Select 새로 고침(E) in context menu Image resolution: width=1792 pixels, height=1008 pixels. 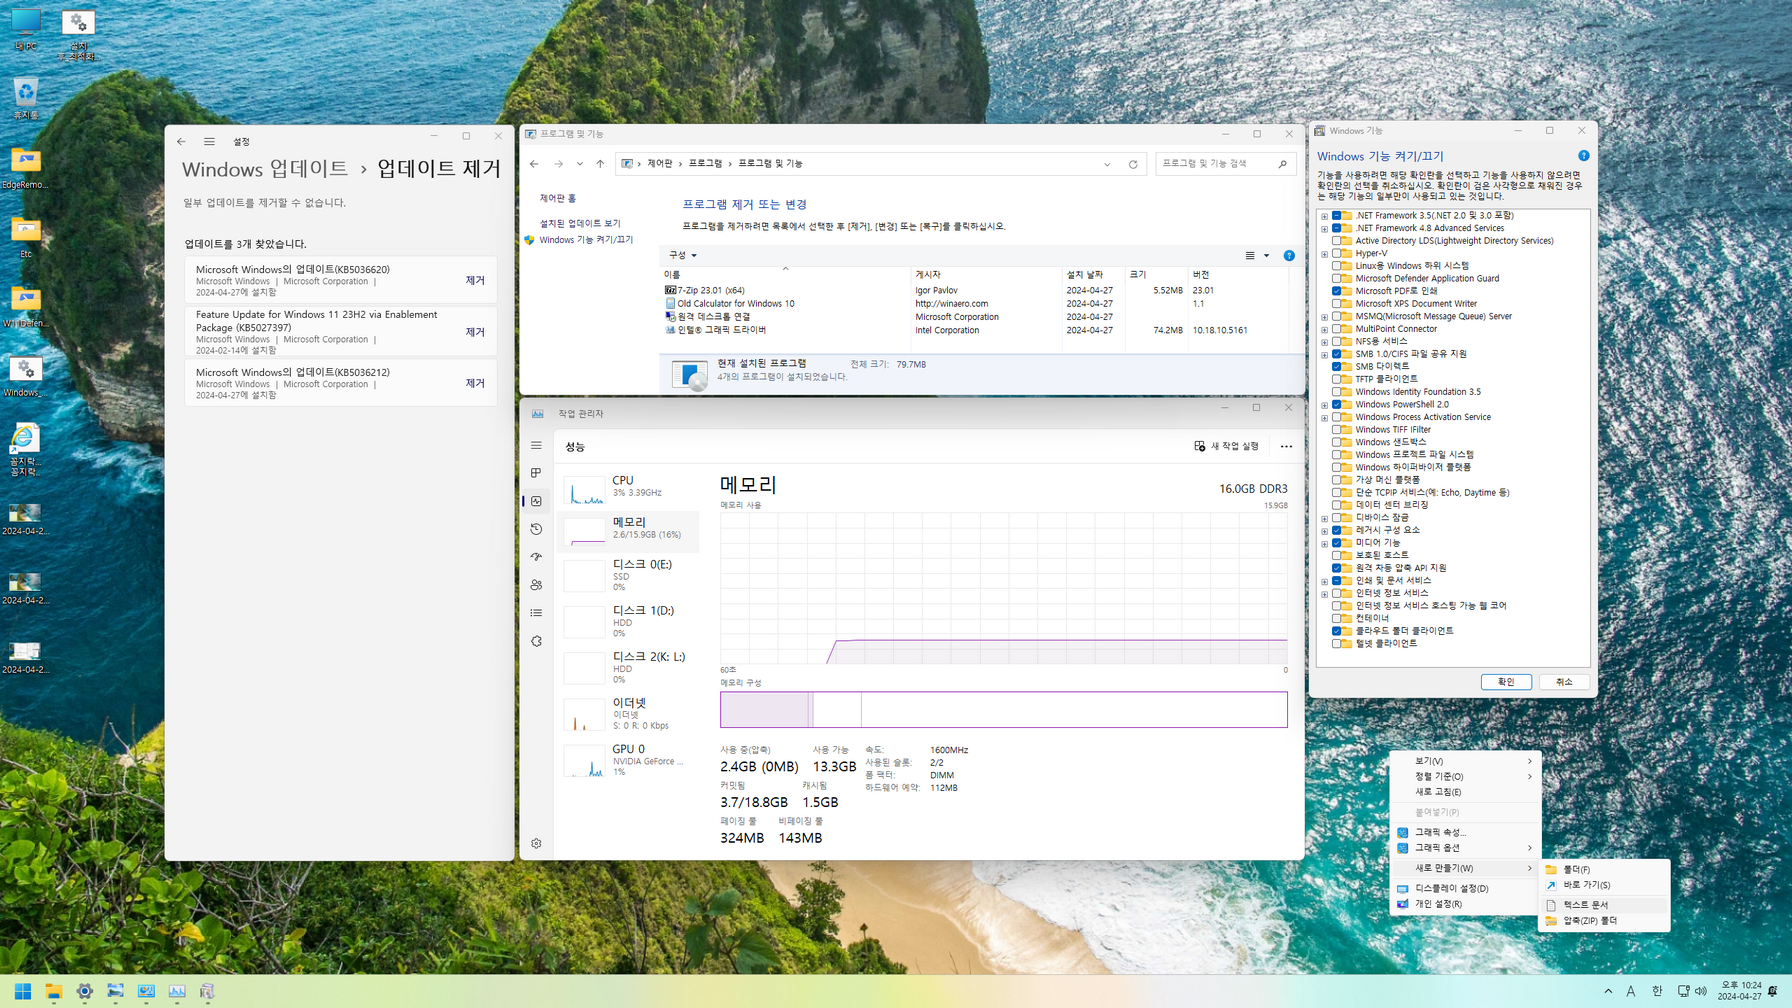pos(1465,792)
